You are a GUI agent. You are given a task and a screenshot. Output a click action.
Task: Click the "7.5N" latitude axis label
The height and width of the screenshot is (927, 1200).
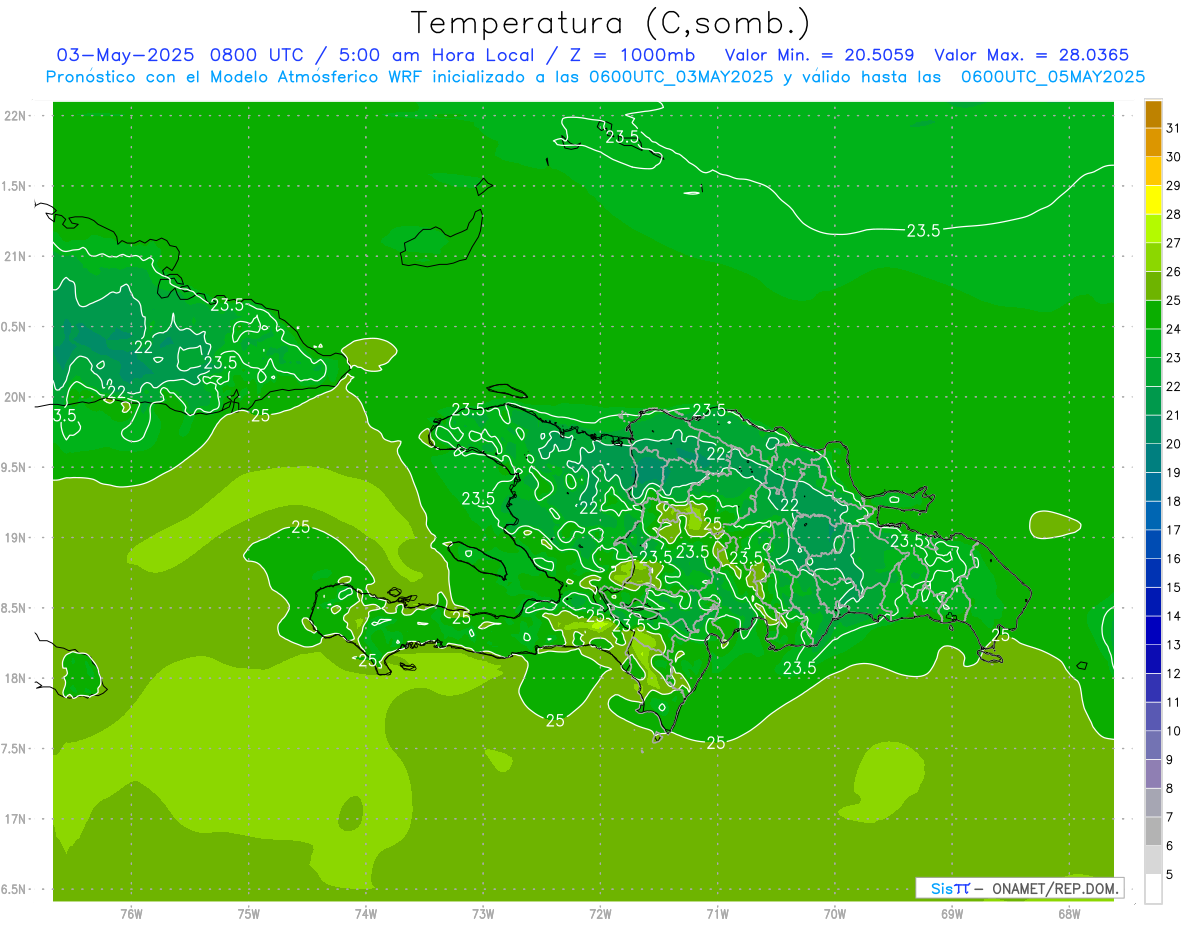[15, 748]
